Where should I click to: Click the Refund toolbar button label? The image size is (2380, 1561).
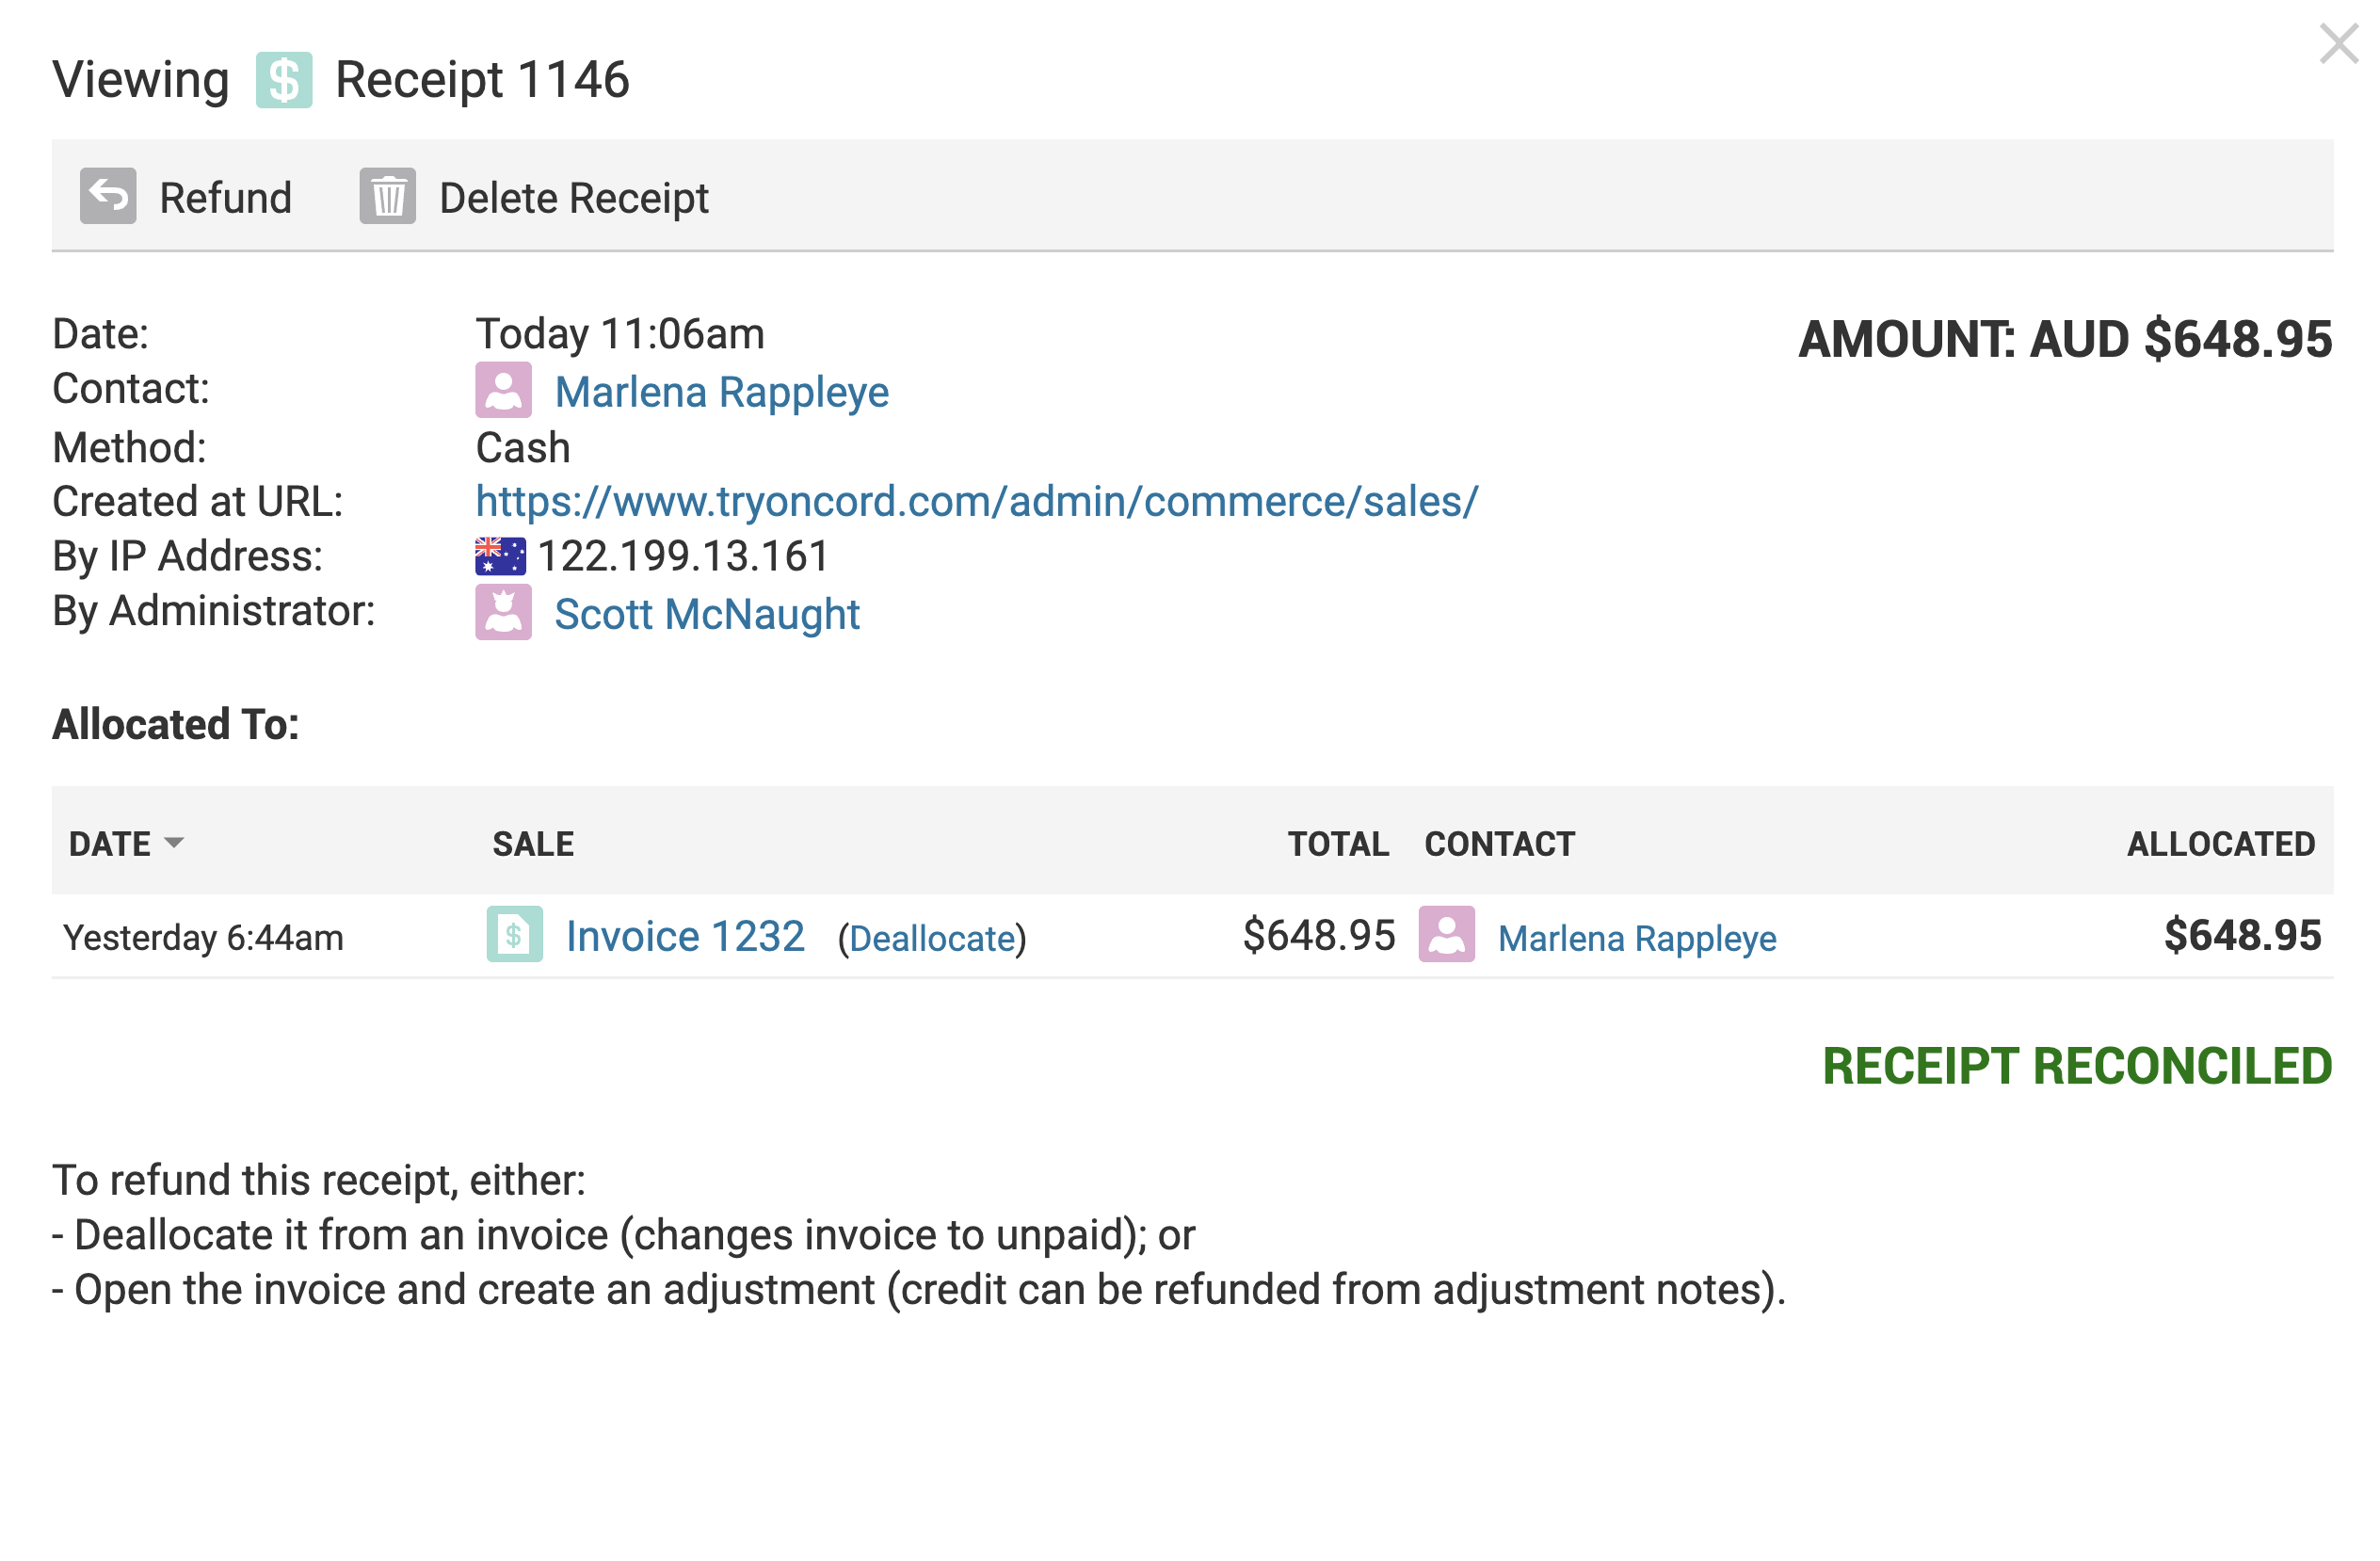226,198
